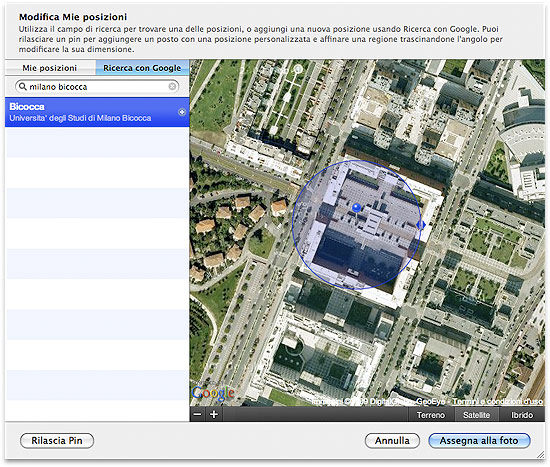Switch map view to Terreno
The height and width of the screenshot is (467, 550).
pos(431,415)
